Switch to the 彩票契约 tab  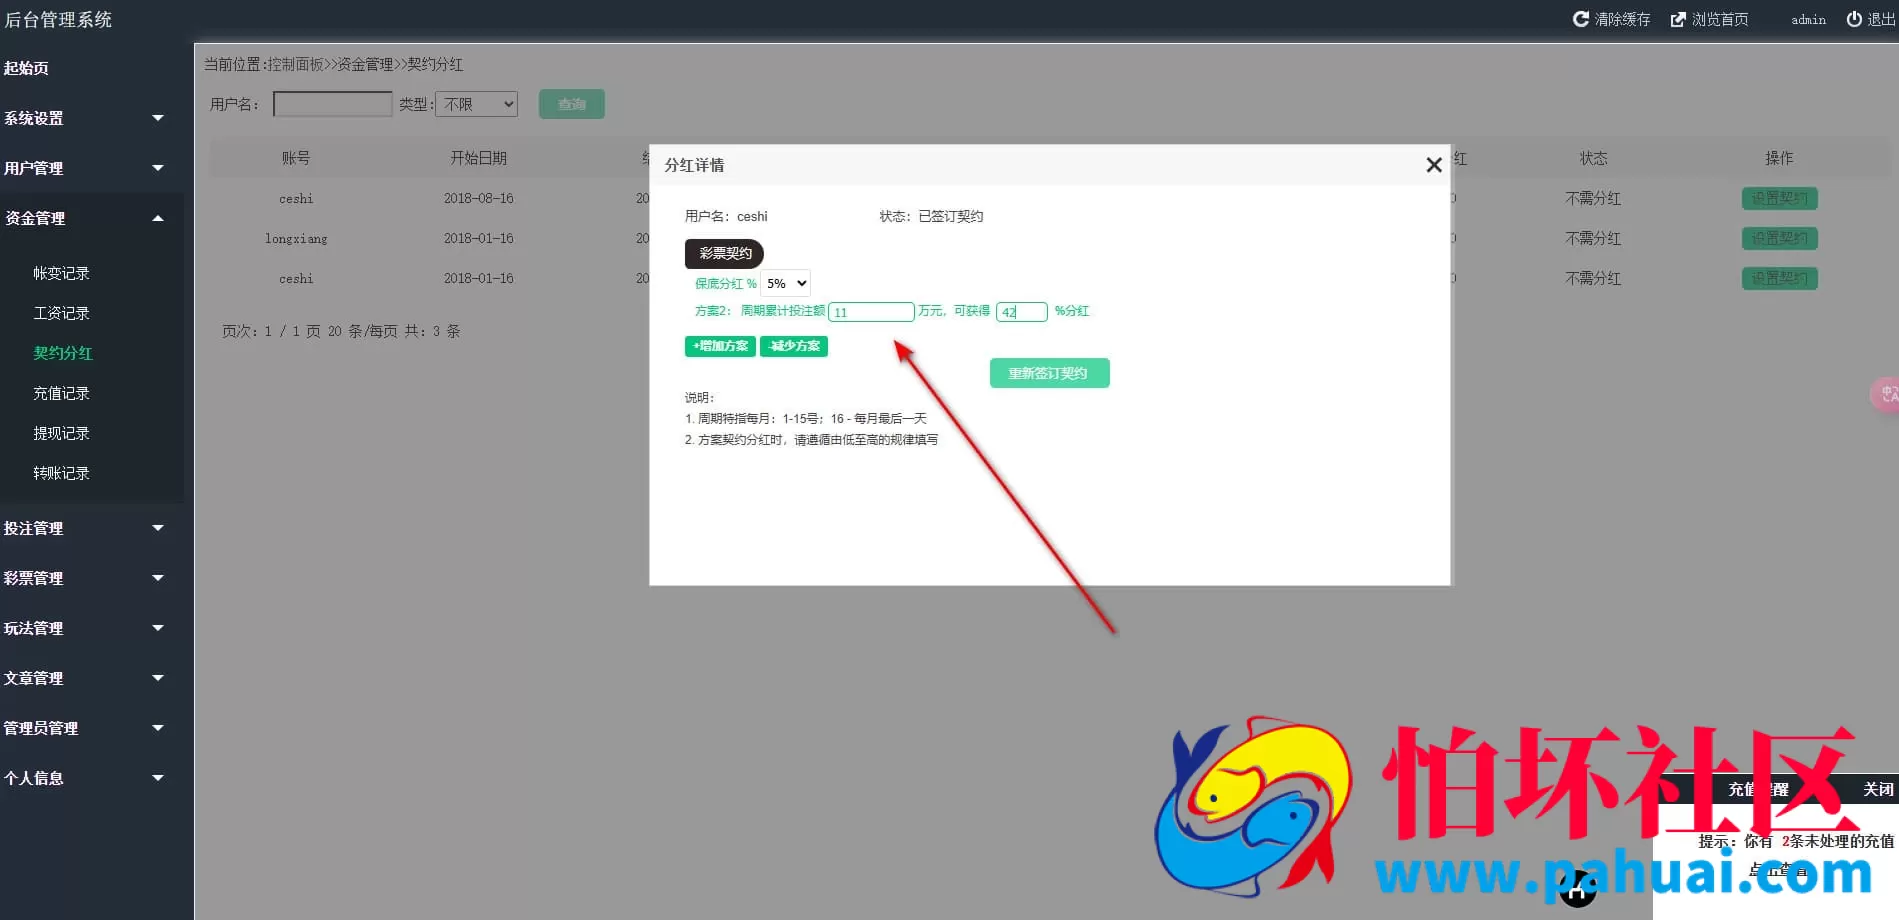click(723, 253)
